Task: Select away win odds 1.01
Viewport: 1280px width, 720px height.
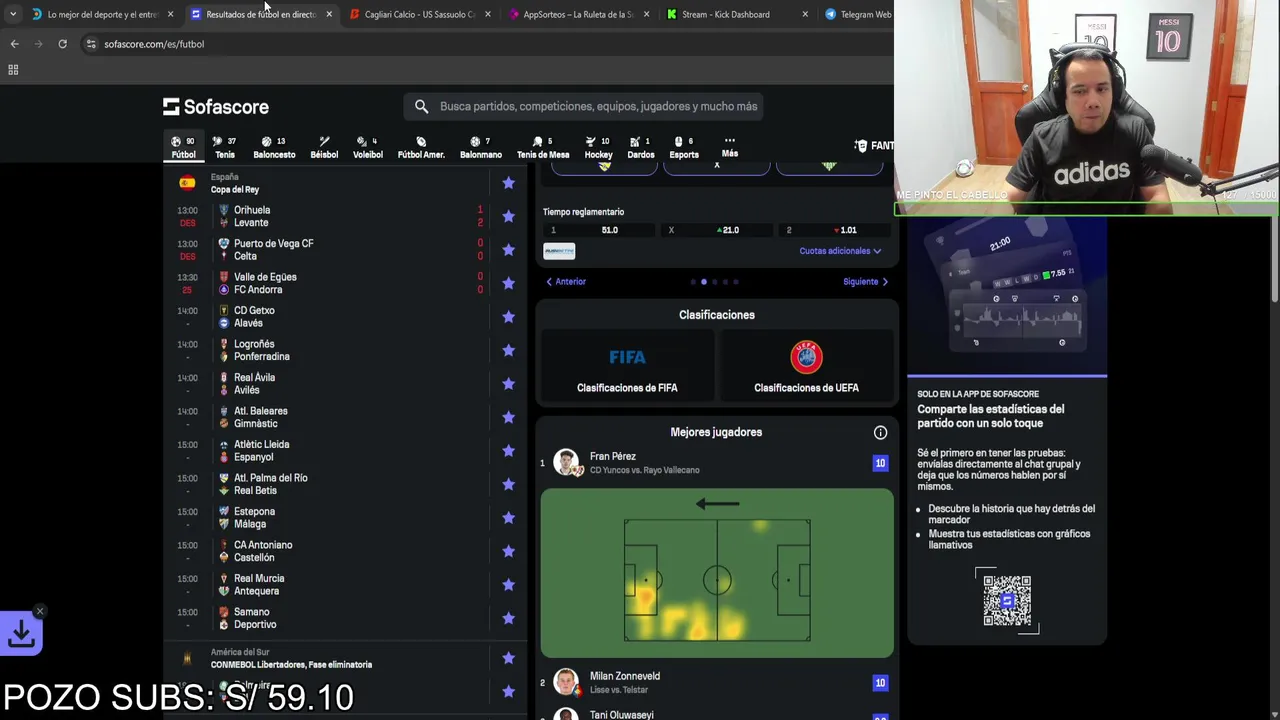Action: (x=834, y=230)
